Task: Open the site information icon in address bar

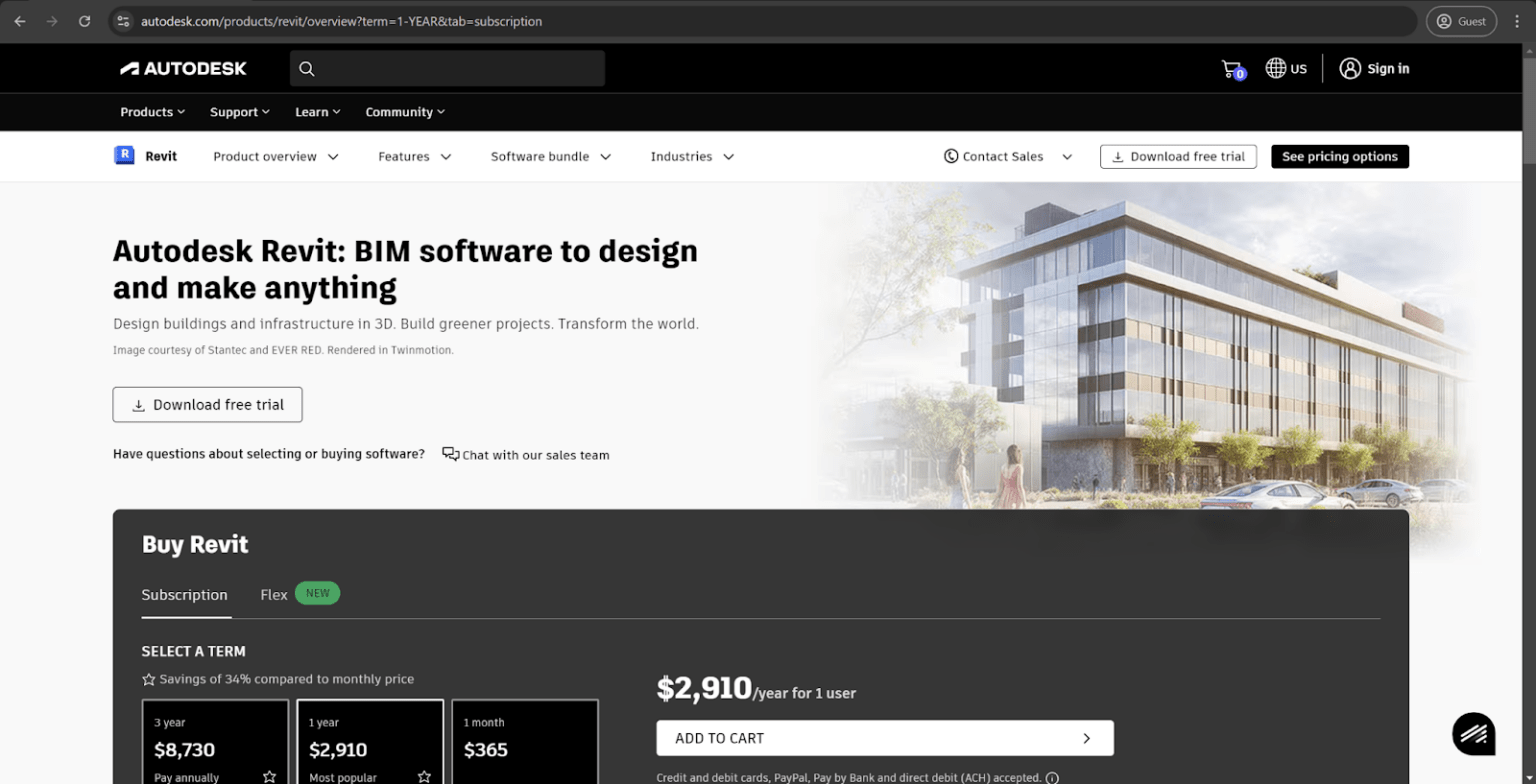Action: (x=123, y=21)
